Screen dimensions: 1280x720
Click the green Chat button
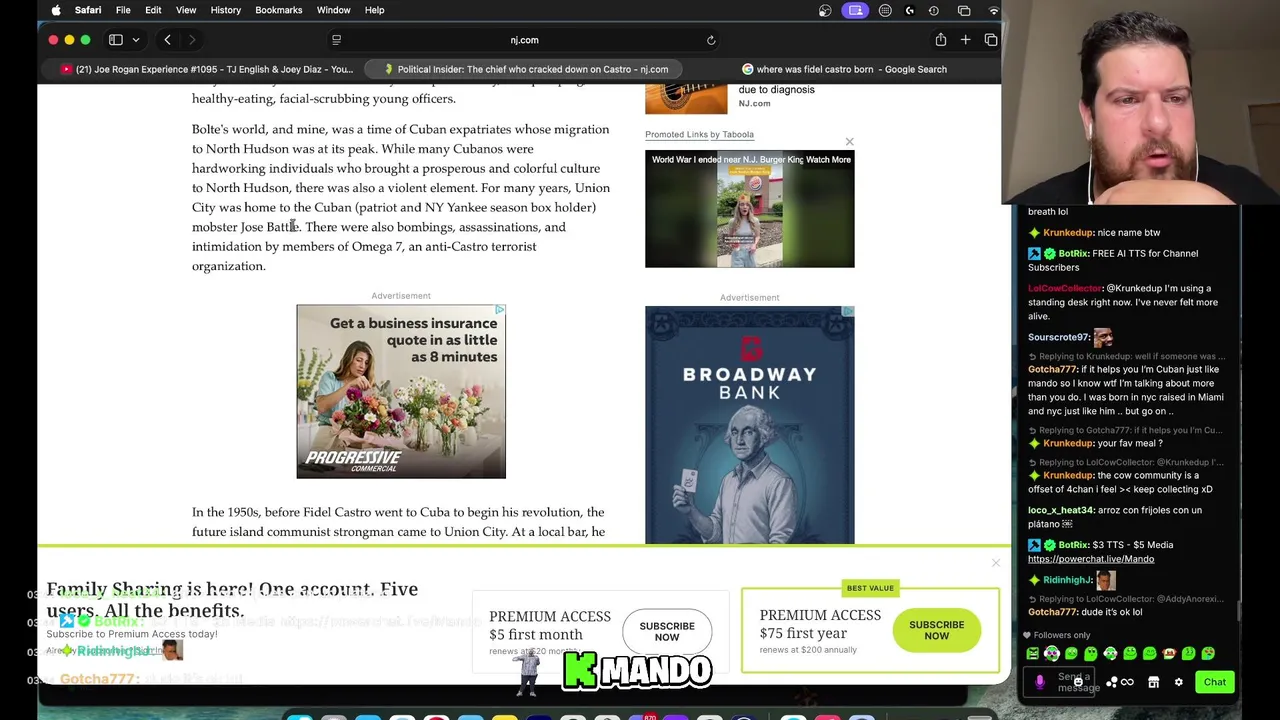(x=1215, y=682)
